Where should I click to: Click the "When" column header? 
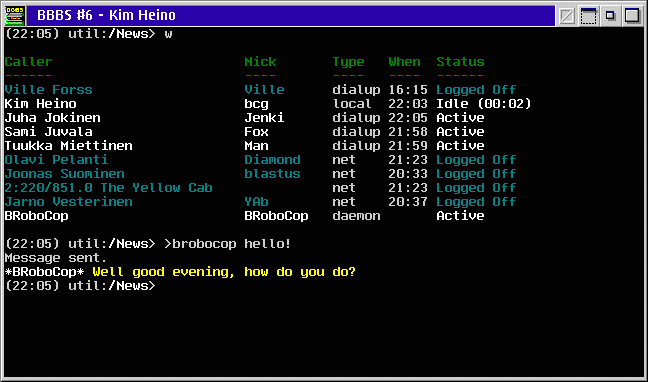coord(404,62)
